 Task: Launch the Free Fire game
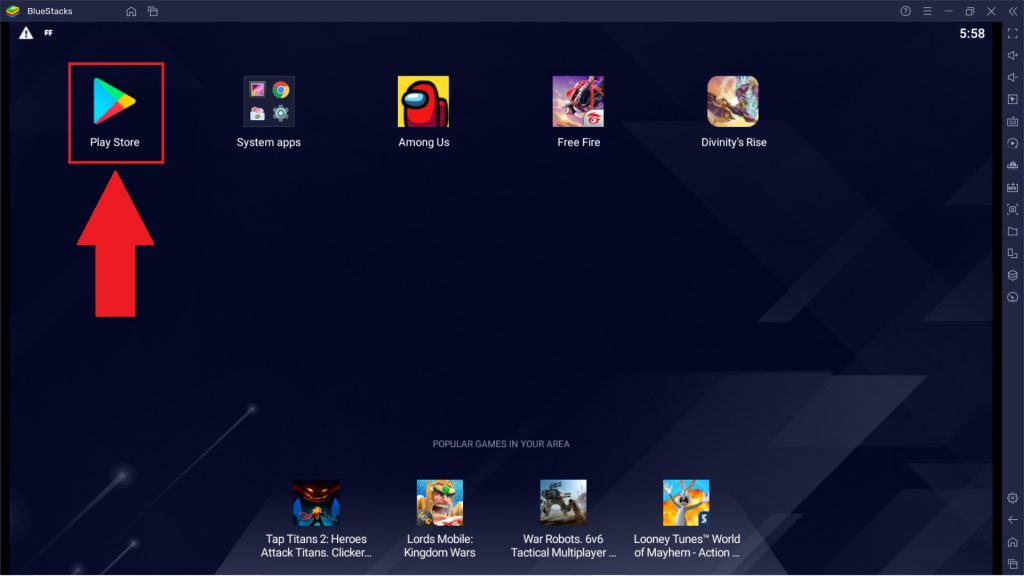coord(578,112)
